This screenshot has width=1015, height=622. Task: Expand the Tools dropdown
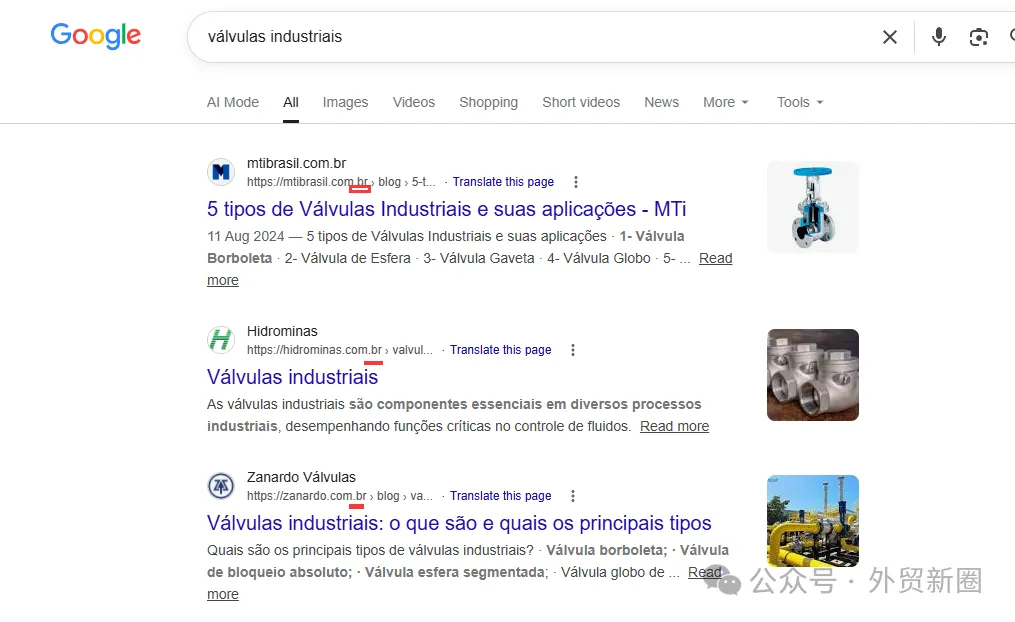tap(800, 102)
